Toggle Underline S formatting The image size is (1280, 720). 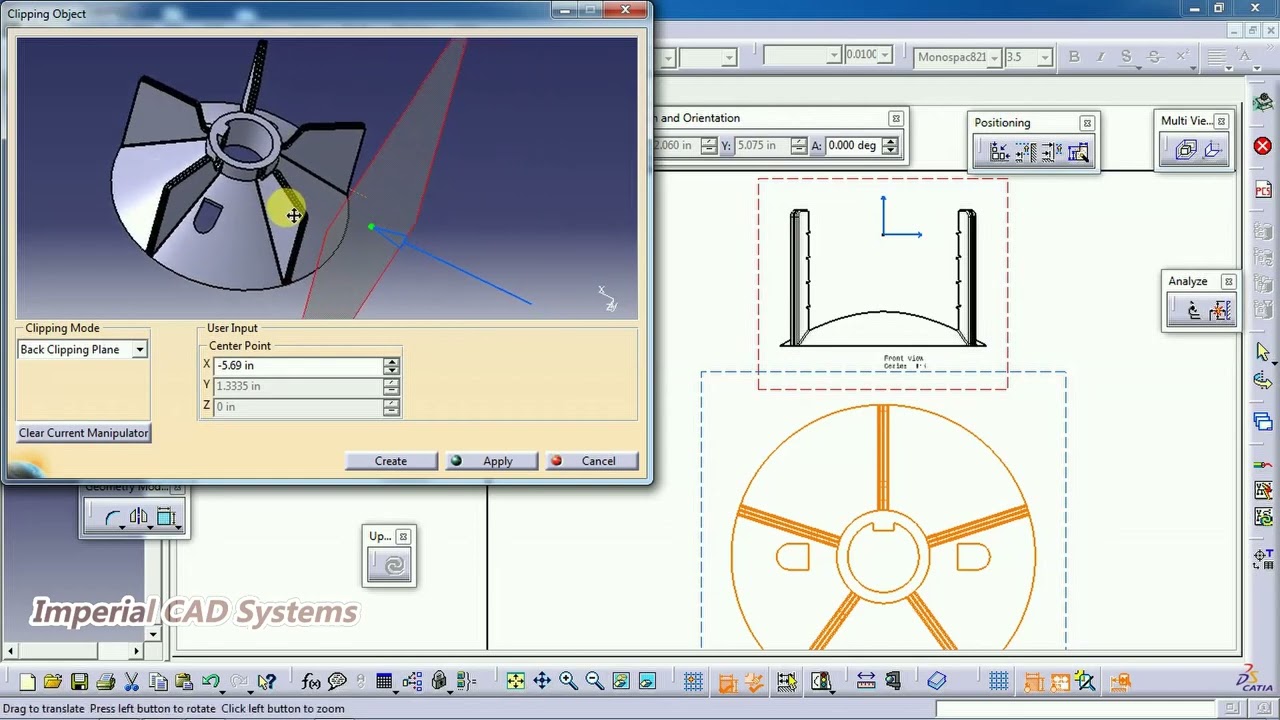click(1126, 57)
